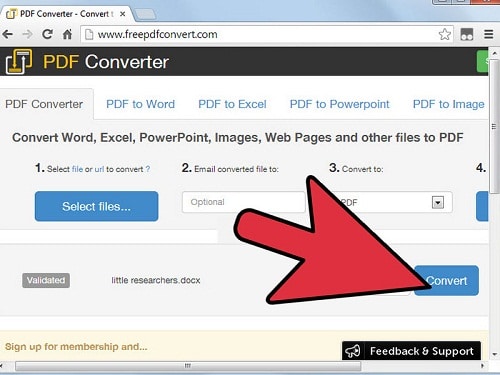Click the Select files... button

96,206
